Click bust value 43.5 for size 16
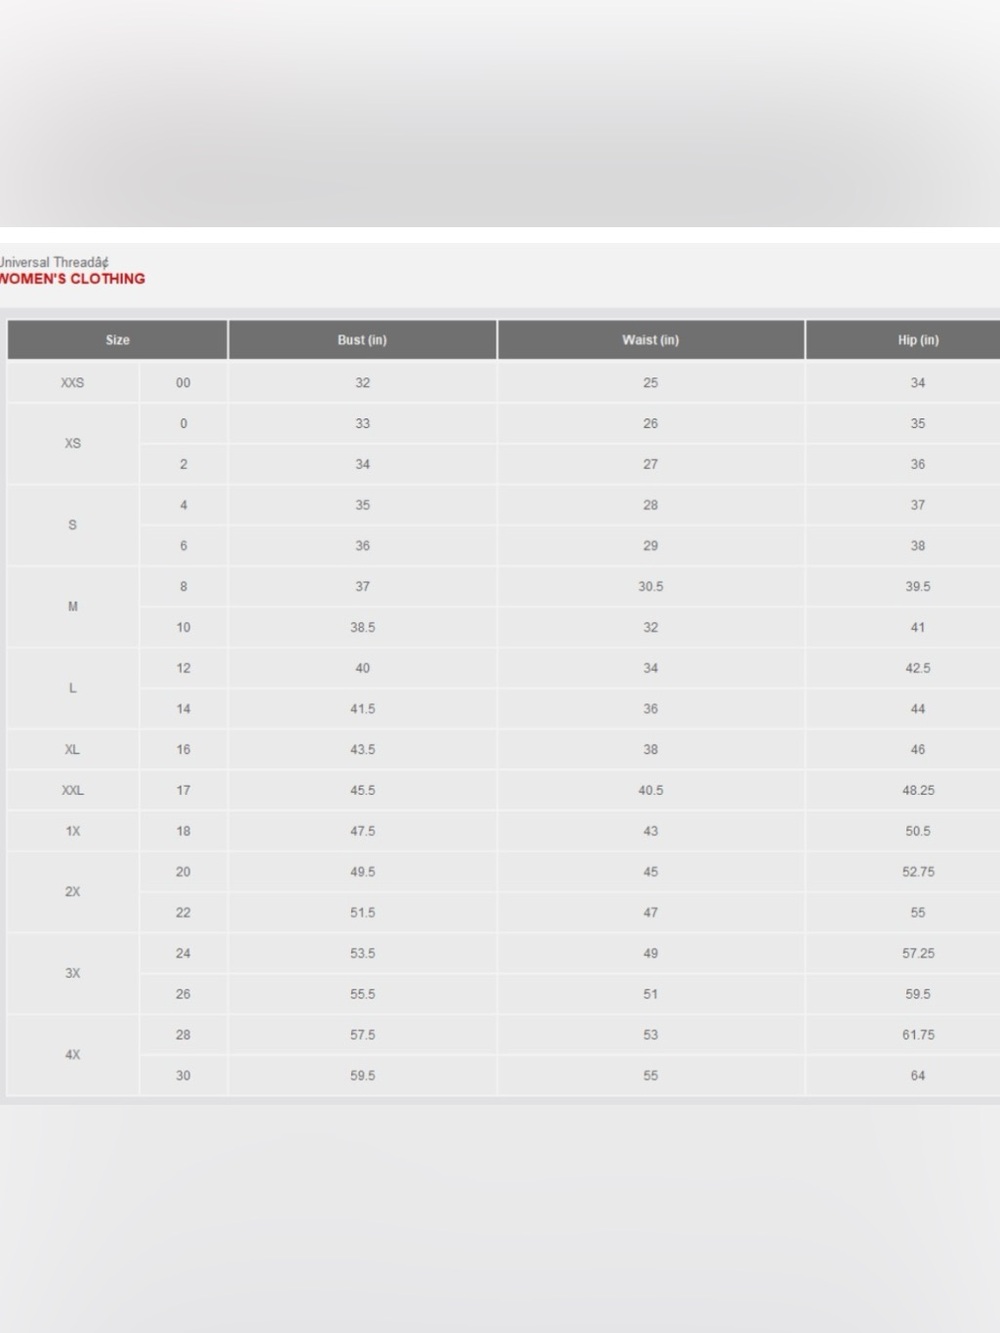The height and width of the screenshot is (1333, 1000). point(362,750)
